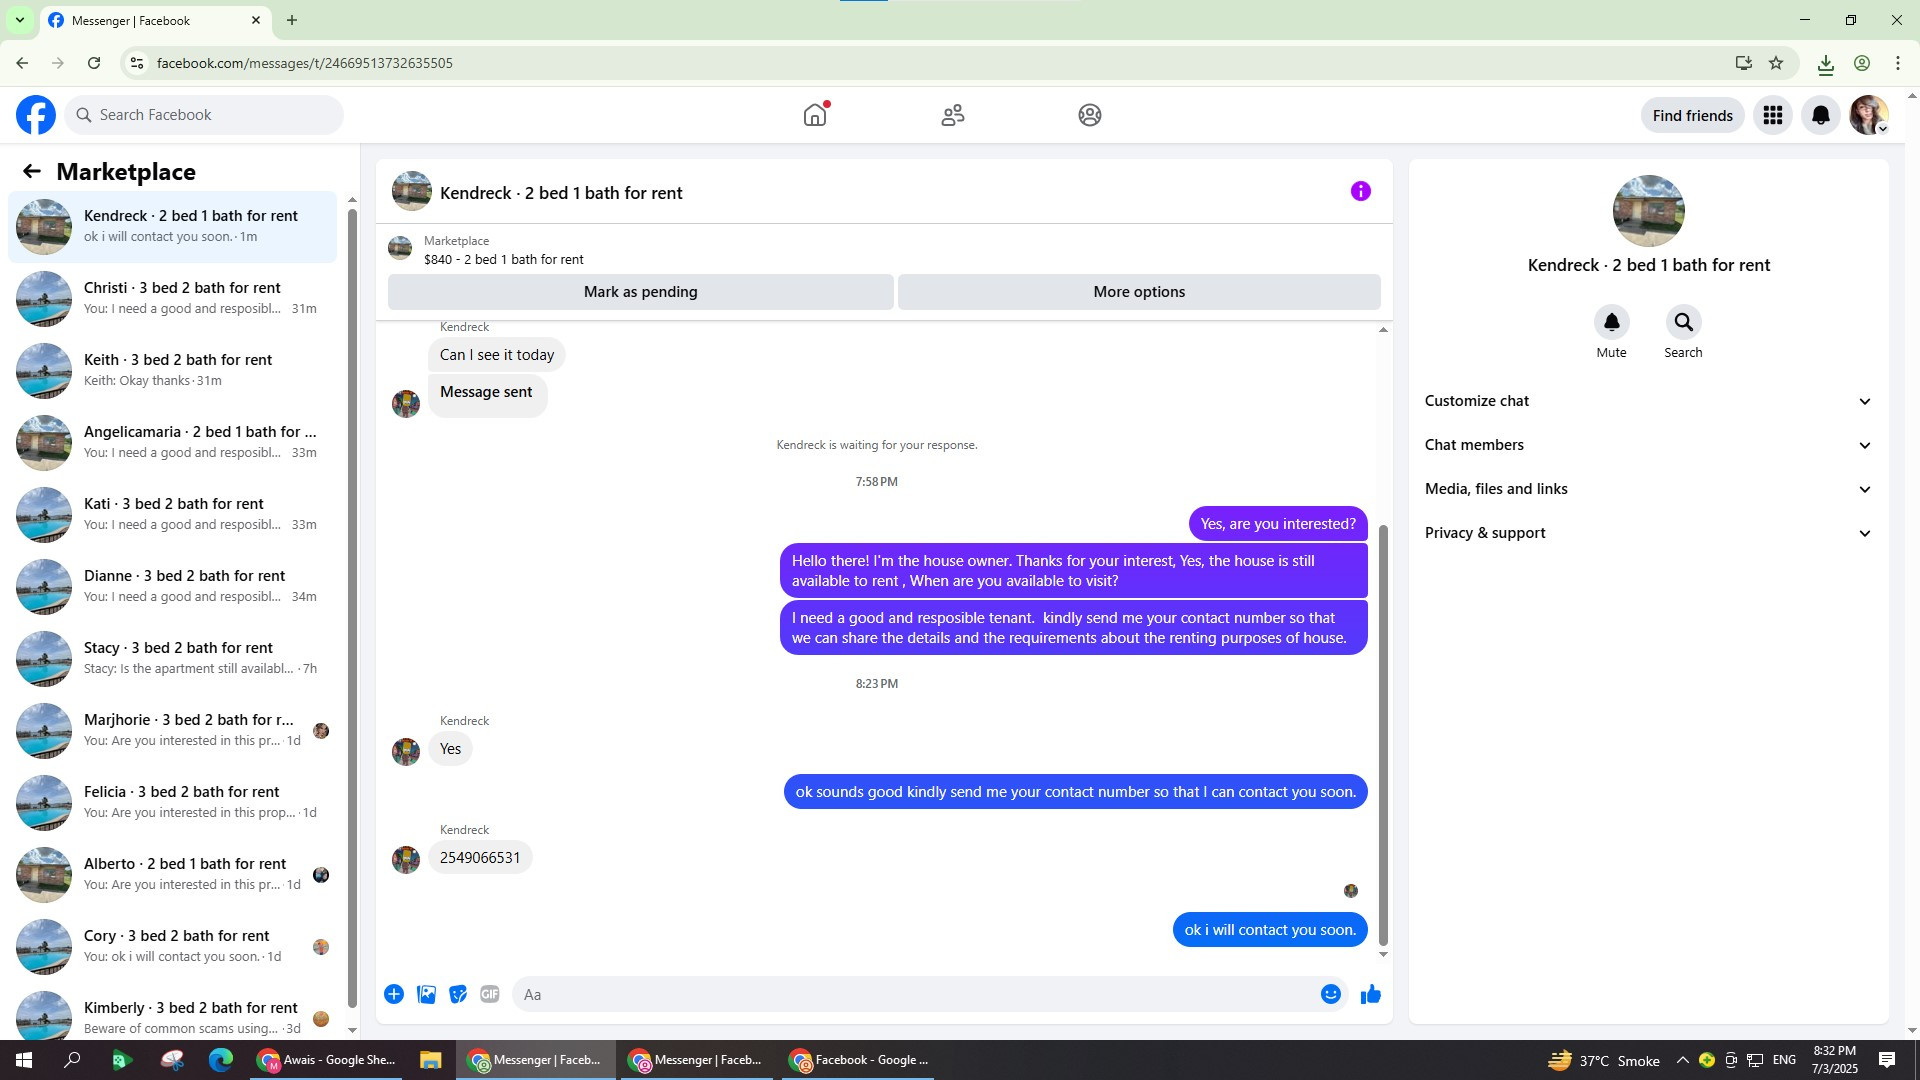
Task: Toggle the conversation information panel
Action: pos(1360,191)
